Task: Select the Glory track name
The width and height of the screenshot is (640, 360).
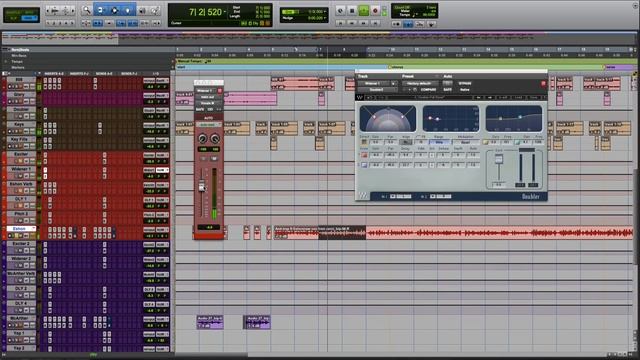Action: point(19,94)
